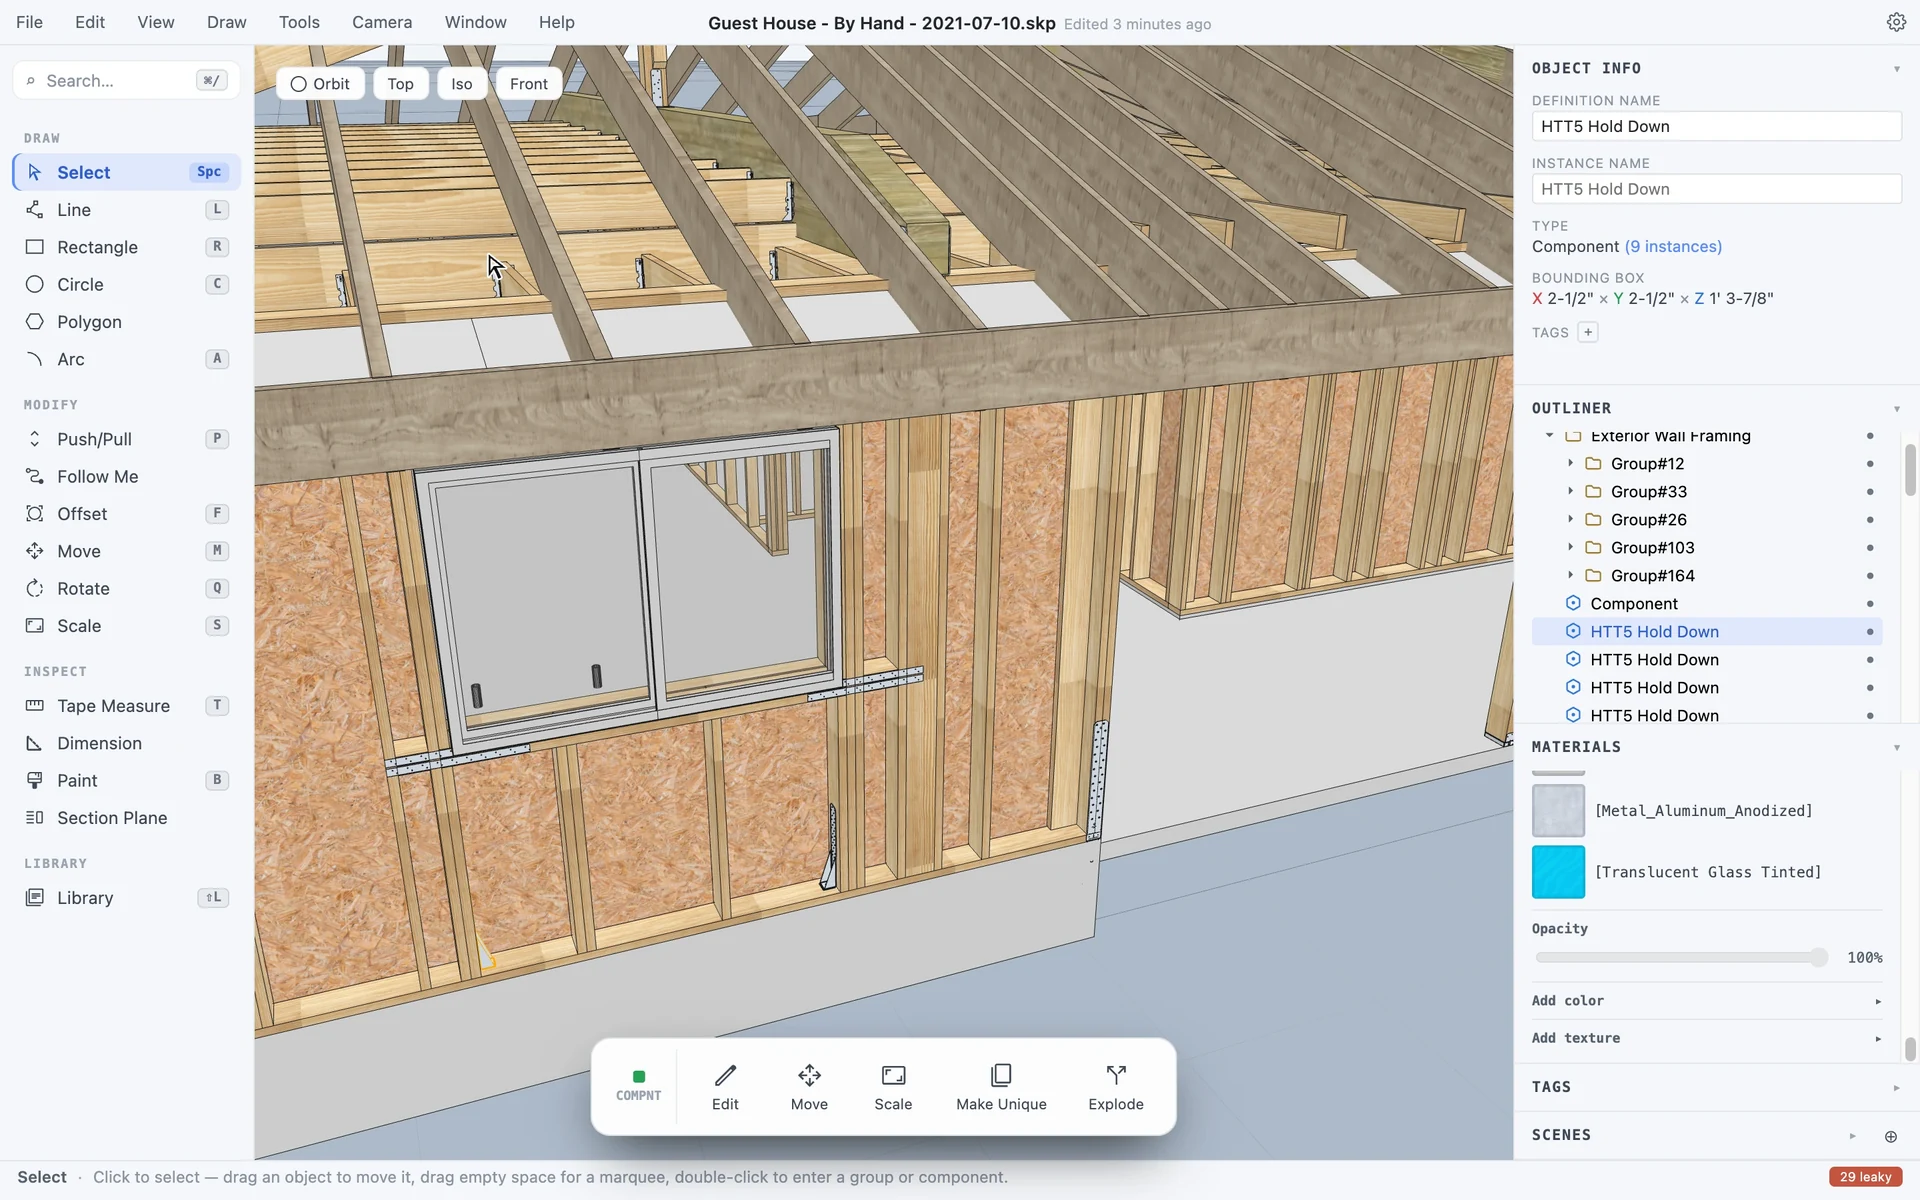Collapse Exterior Wall Framing folder
Image resolution: width=1920 pixels, height=1200 pixels.
tap(1549, 436)
